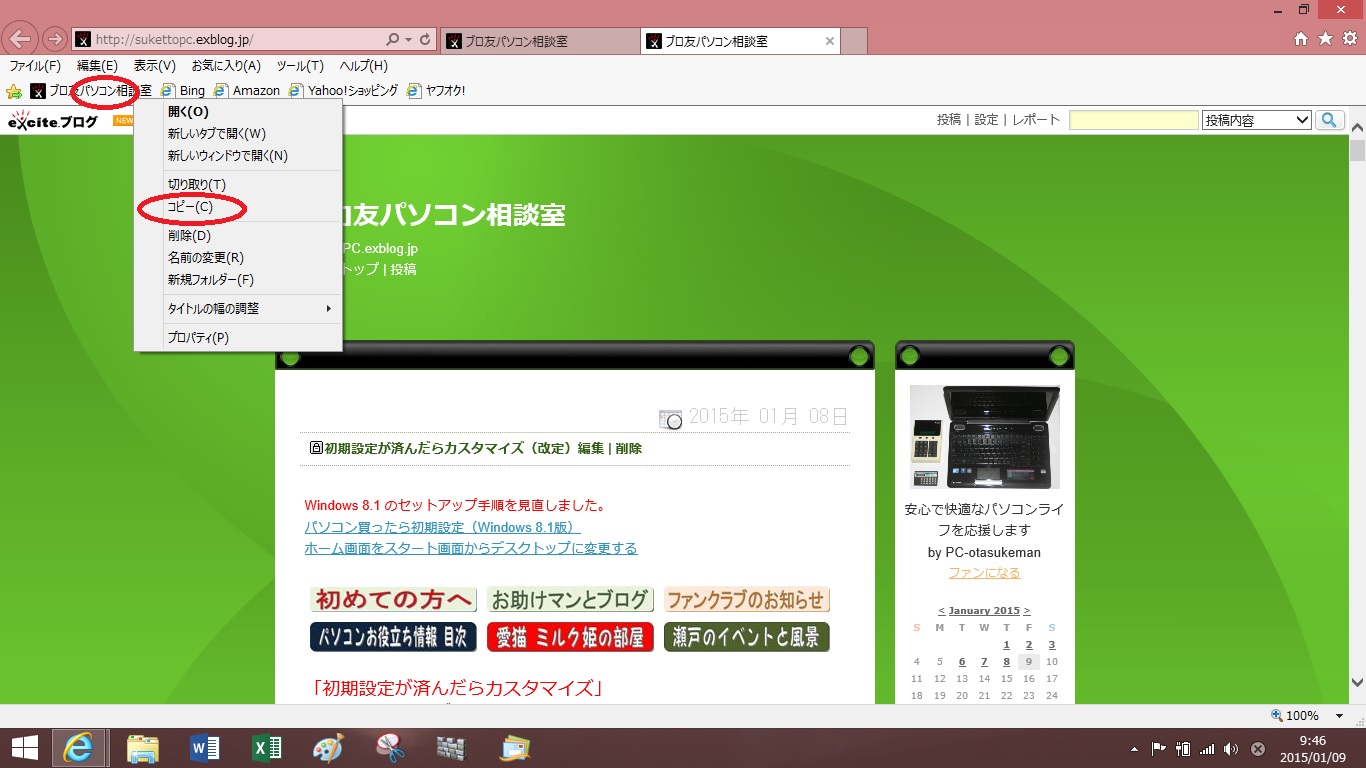Launch Excel from the taskbar
The width and height of the screenshot is (1366, 768).
266,748
